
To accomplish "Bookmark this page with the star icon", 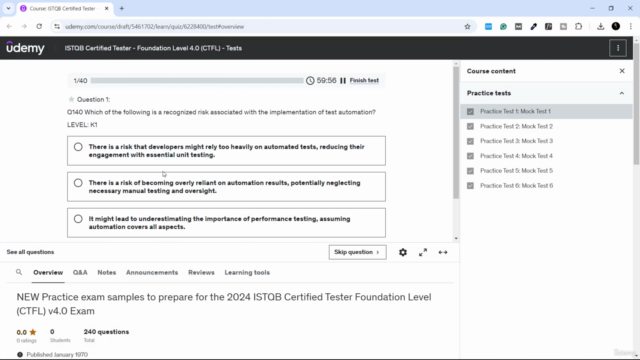I will 467,27.
